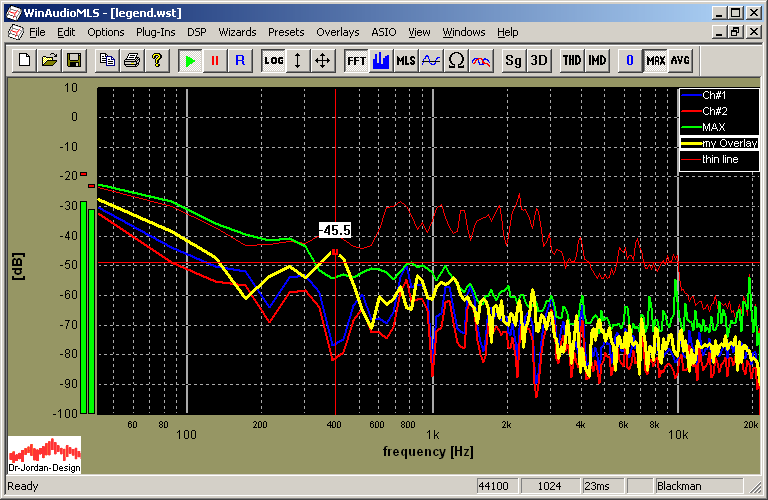Open the Presets menu

point(286,32)
